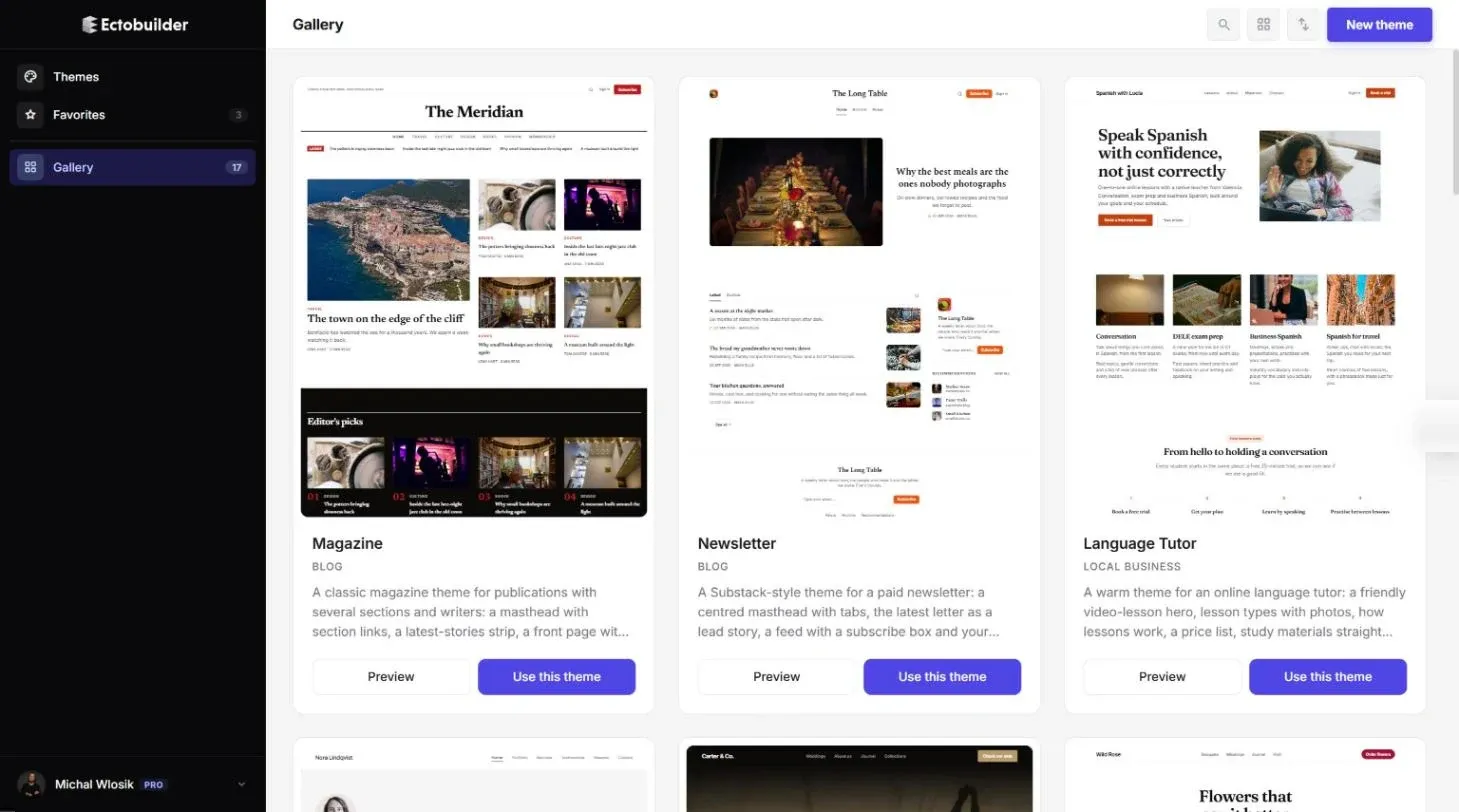Open the Themes section
The image size is (1459, 812).
pyautogui.click(x=132, y=77)
